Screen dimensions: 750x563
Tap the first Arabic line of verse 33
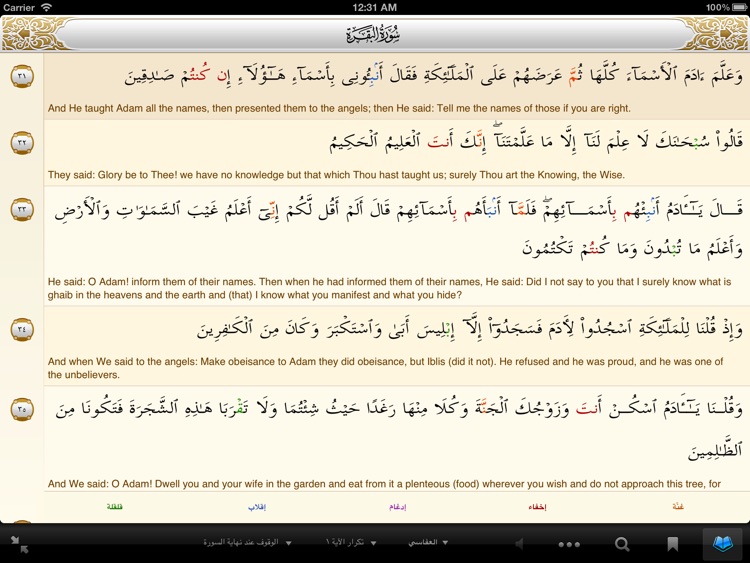click(x=398, y=210)
